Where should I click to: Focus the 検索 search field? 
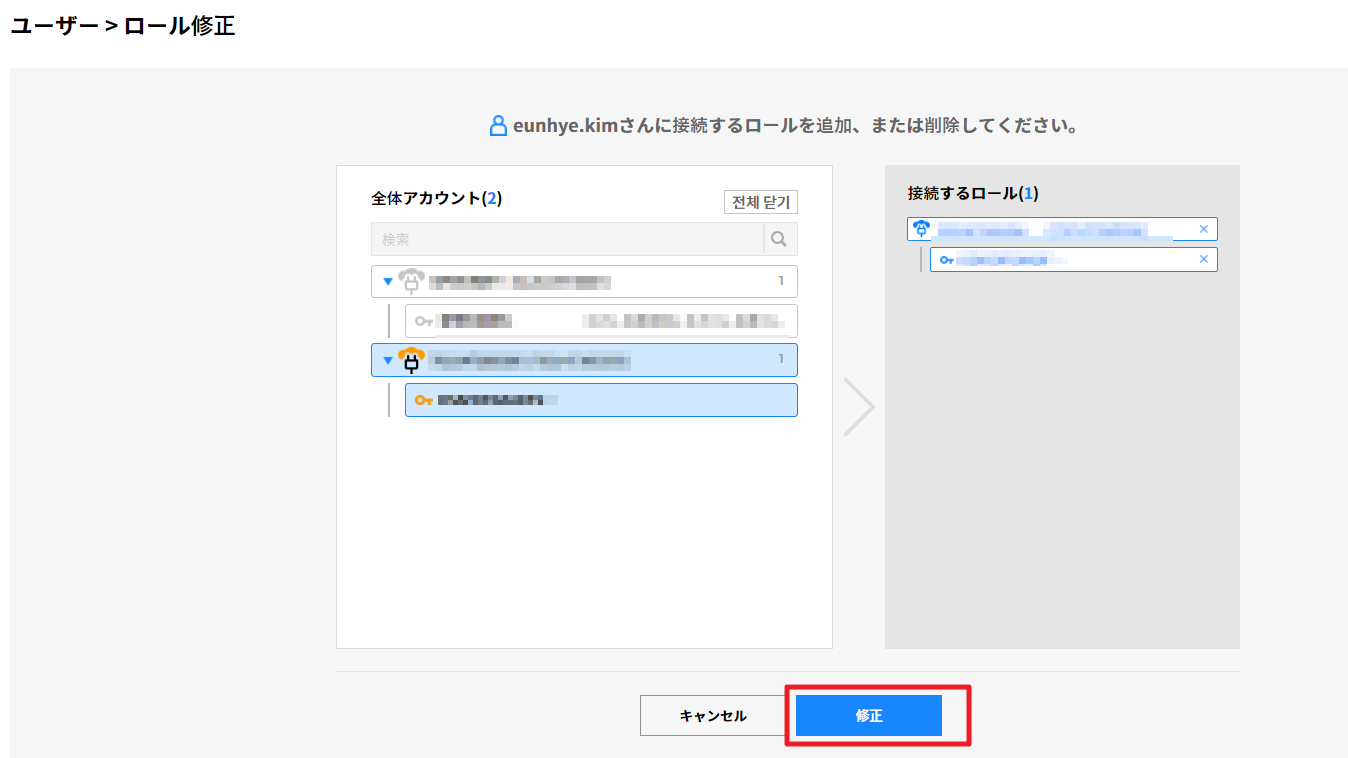pyautogui.click(x=566, y=240)
